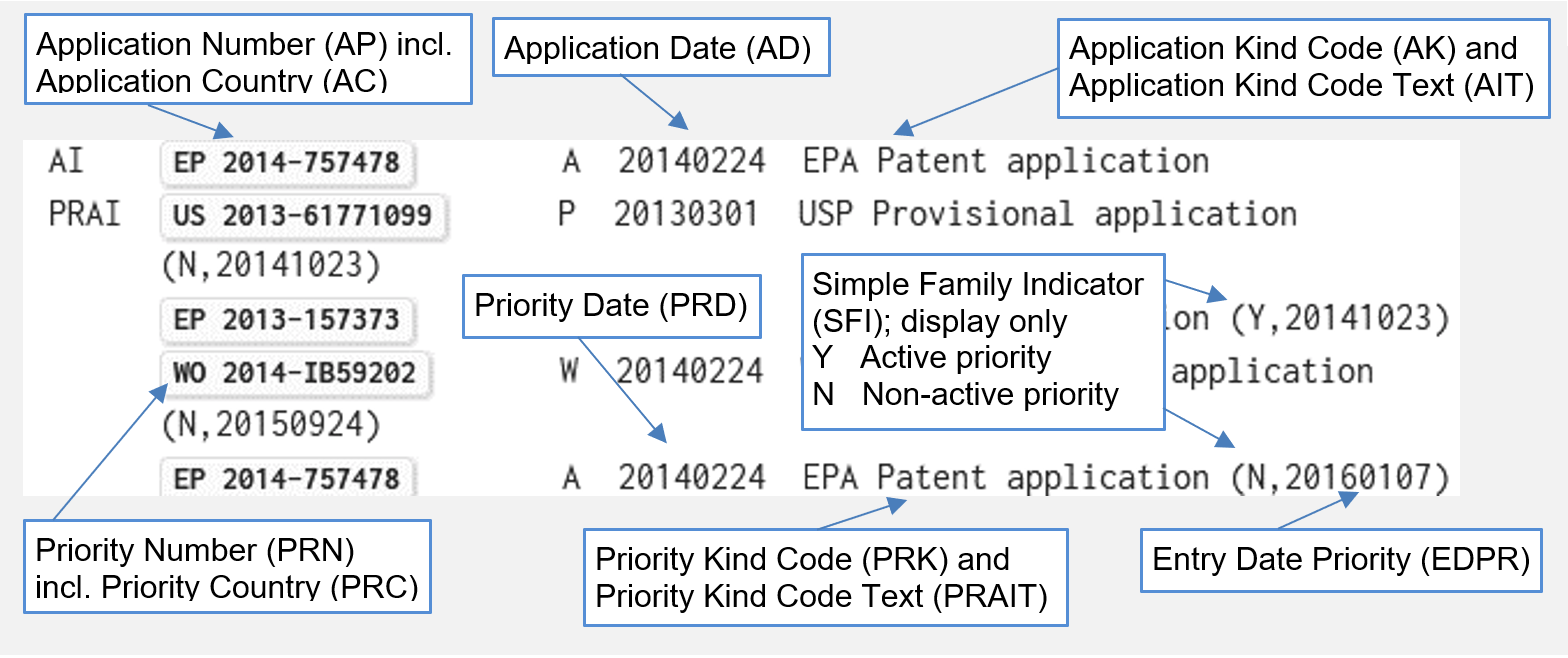The height and width of the screenshot is (658, 1568).
Task: Select the Simple Family Indicator (SFI) callout
Action: [x=983, y=340]
